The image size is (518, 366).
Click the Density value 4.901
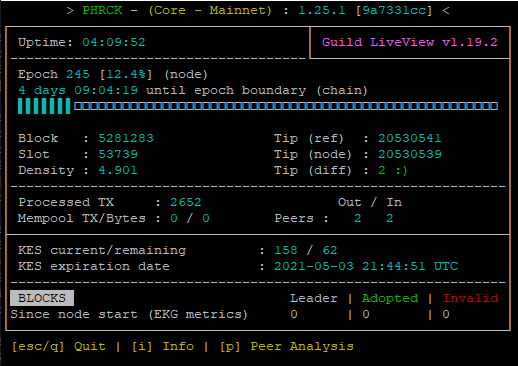118,170
